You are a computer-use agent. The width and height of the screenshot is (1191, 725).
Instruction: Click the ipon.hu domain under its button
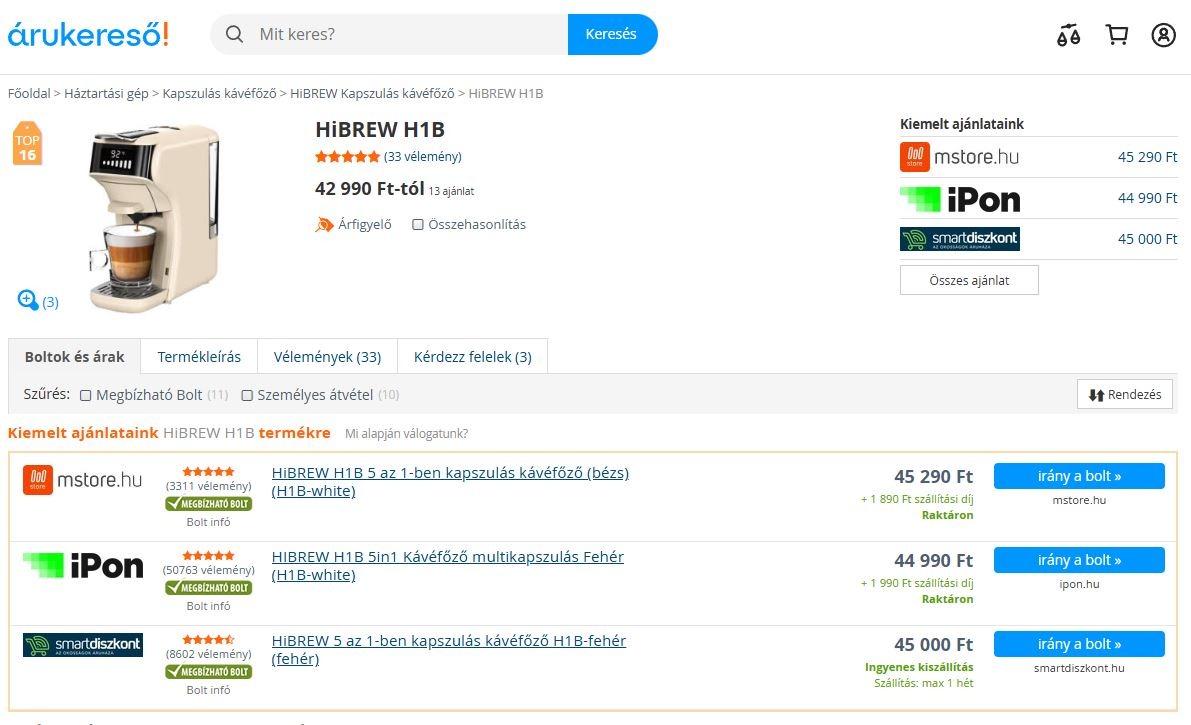1079,584
